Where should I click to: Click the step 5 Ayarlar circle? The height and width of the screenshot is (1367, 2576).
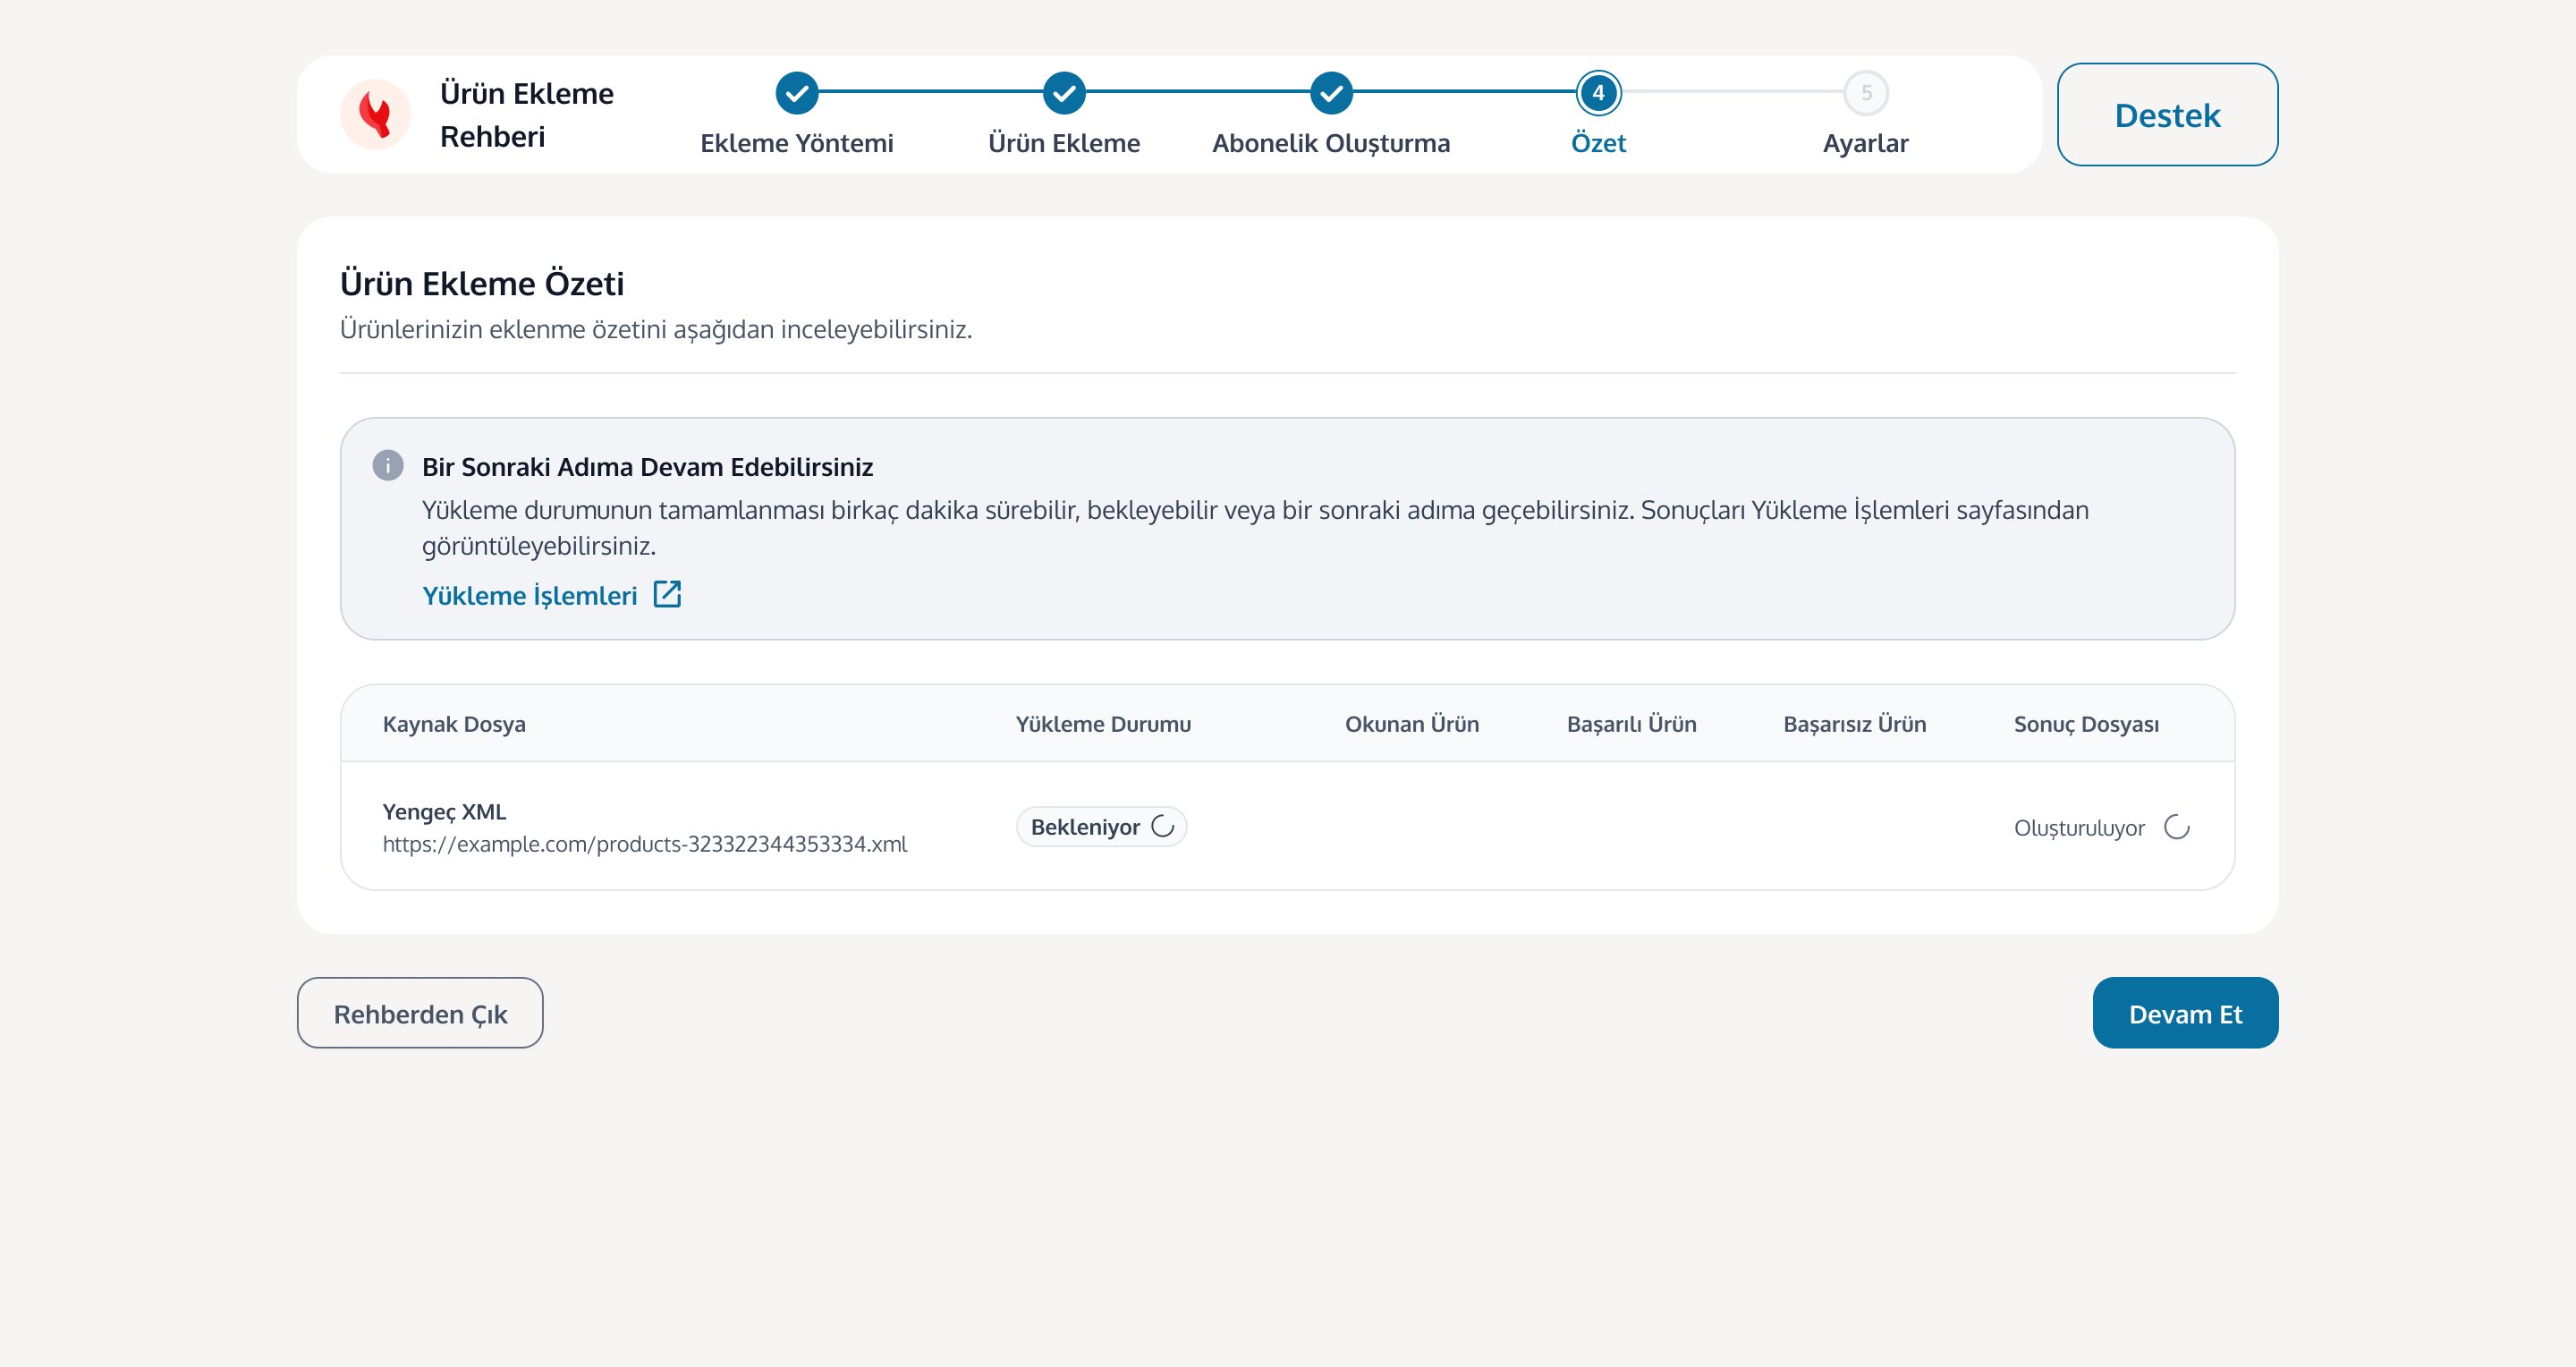pos(1865,93)
